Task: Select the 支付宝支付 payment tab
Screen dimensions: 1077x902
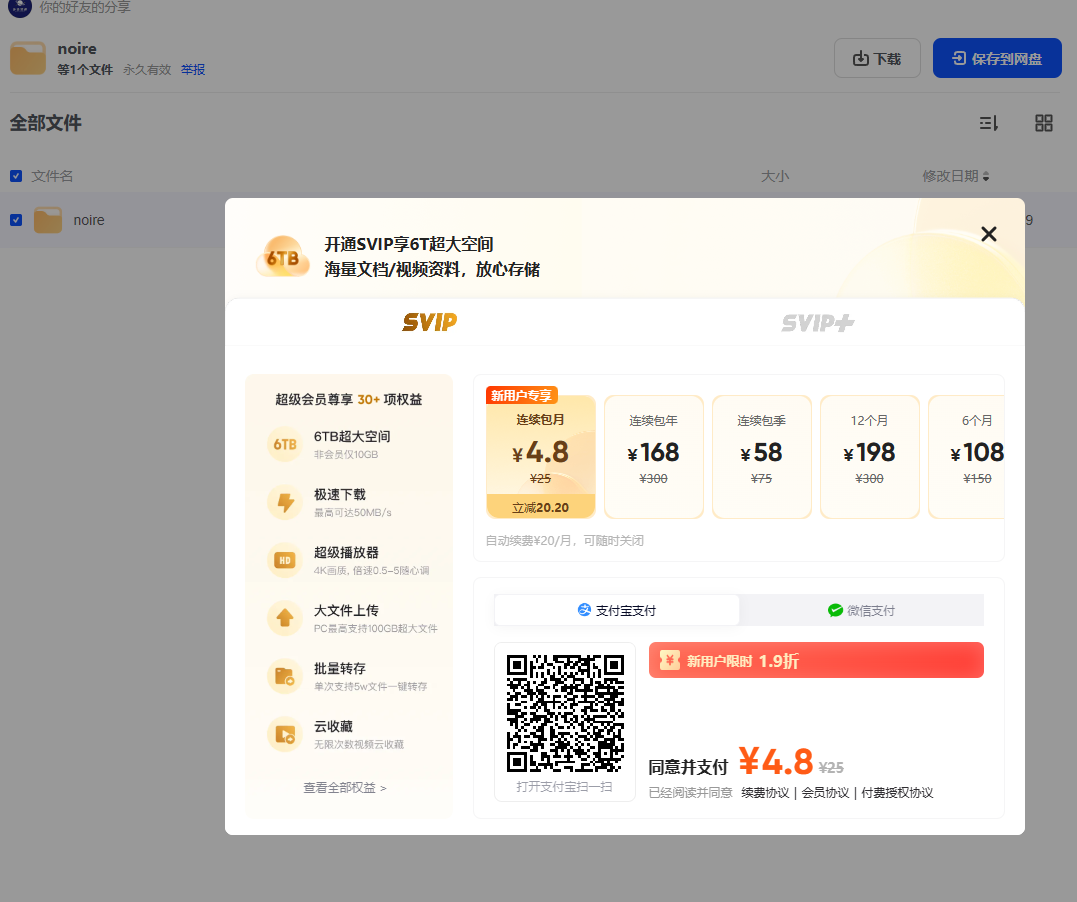Action: point(617,610)
